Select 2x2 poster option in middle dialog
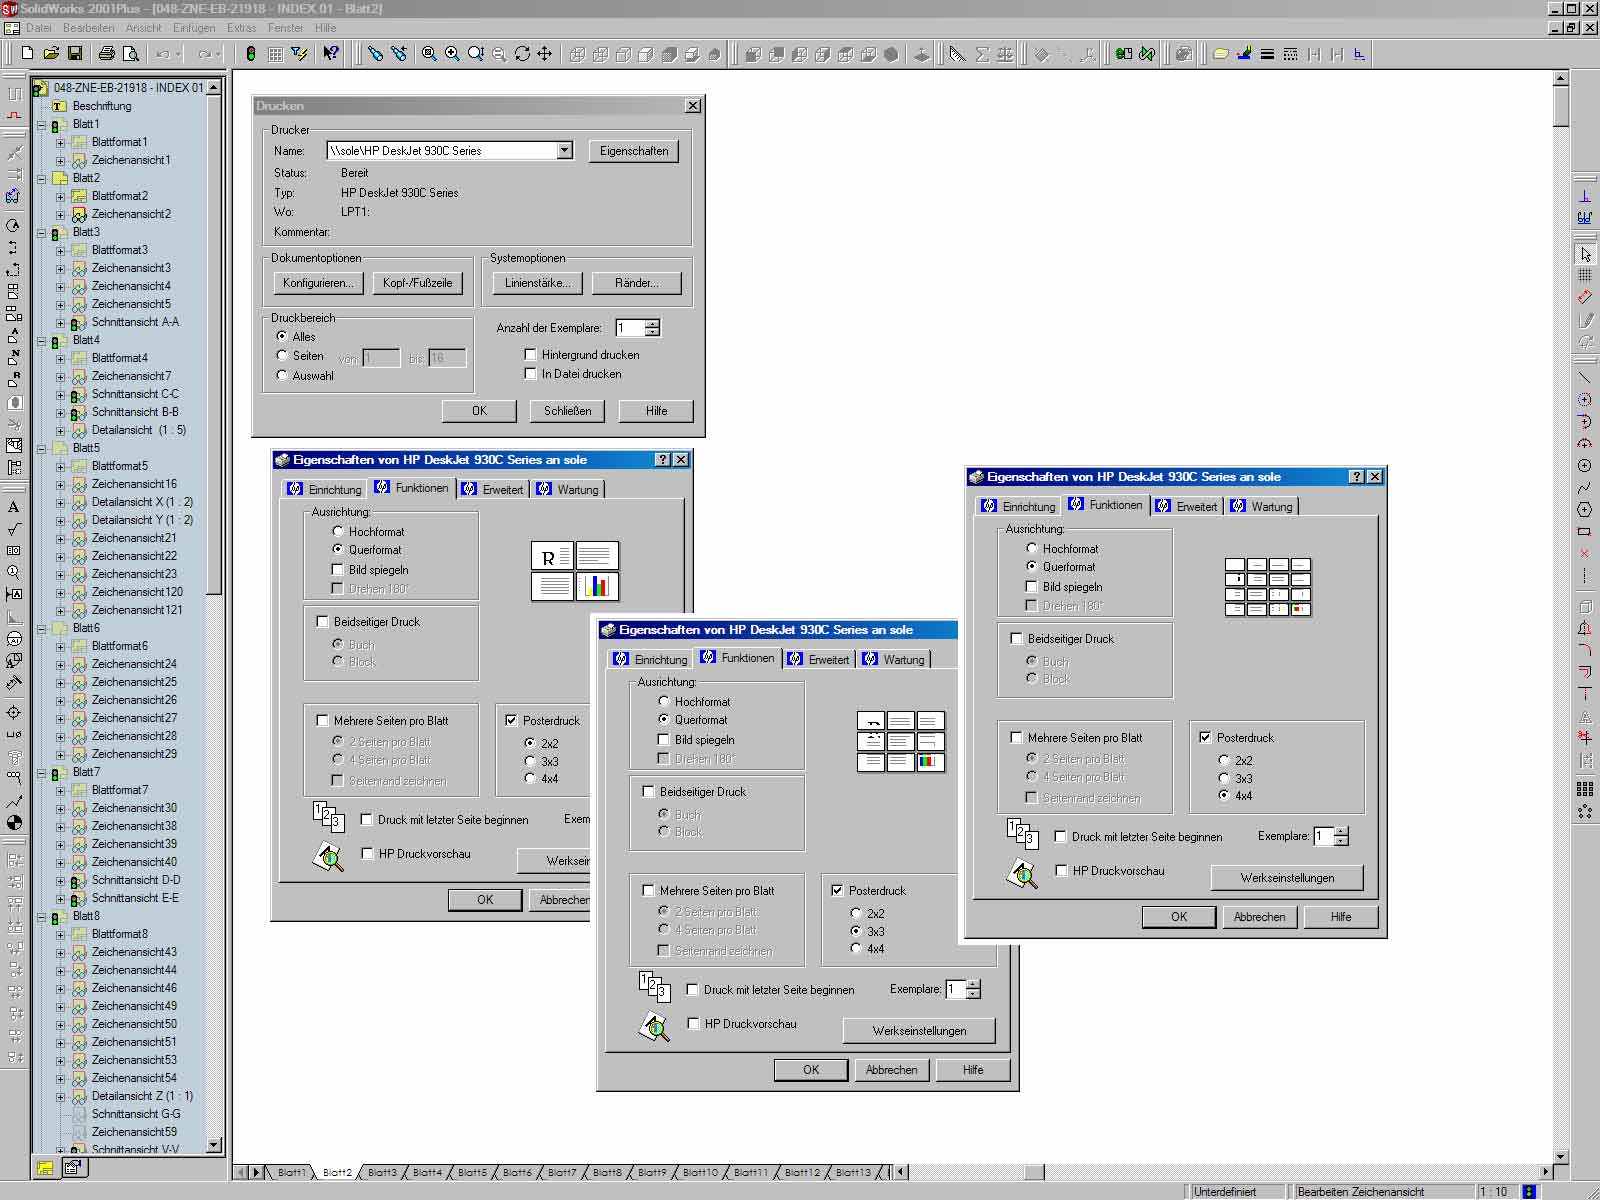 tap(856, 913)
